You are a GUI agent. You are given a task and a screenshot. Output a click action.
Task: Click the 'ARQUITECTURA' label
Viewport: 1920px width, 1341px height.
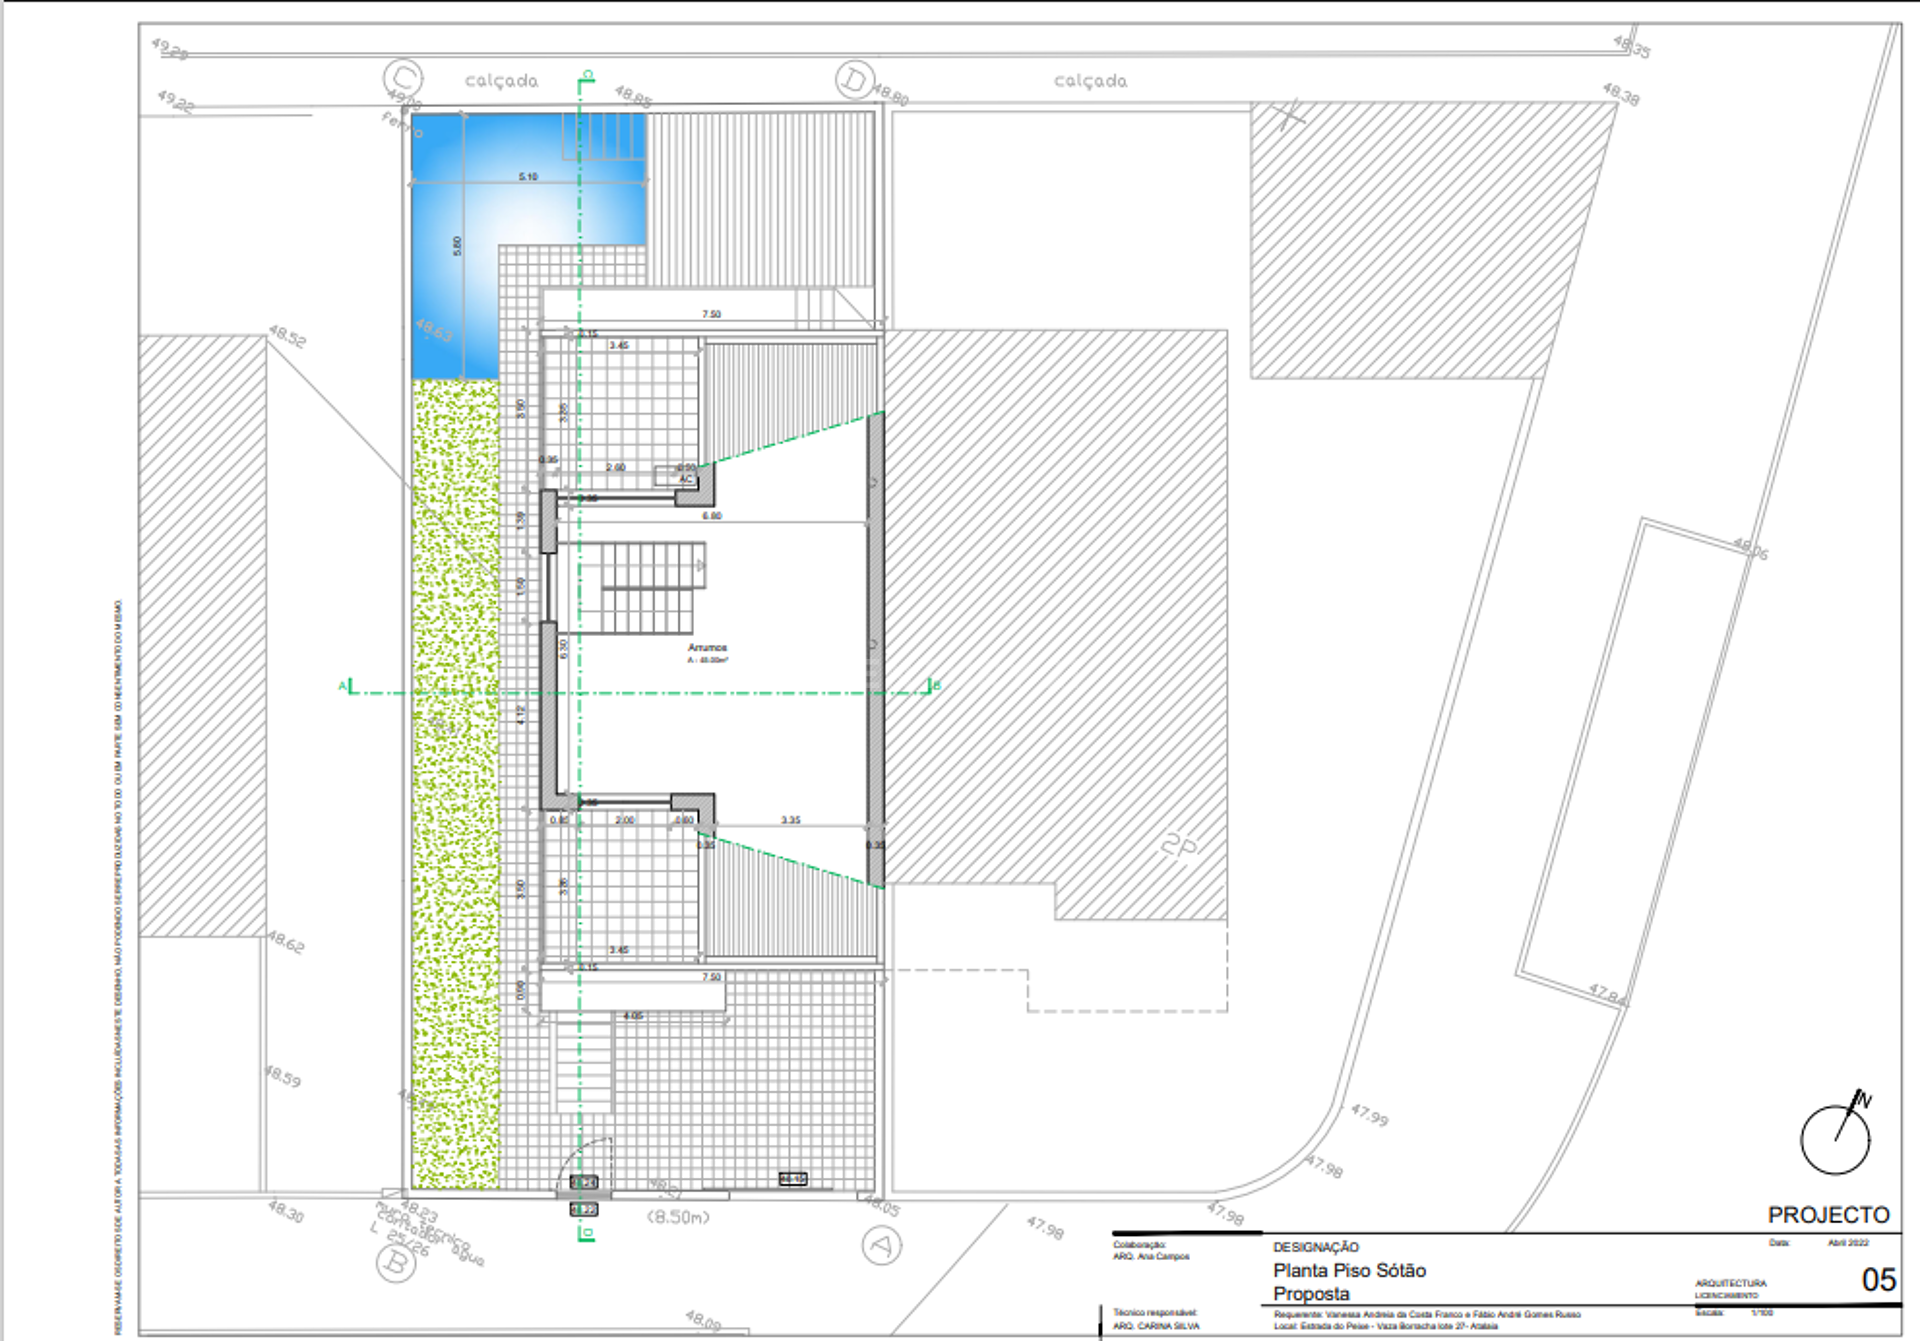[1730, 1283]
